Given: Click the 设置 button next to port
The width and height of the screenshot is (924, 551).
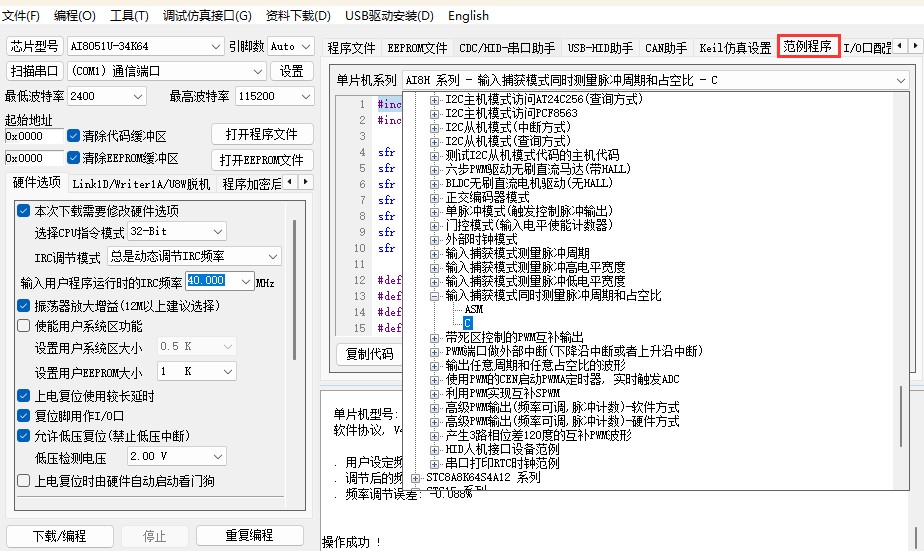Looking at the screenshot, I should (x=291, y=71).
